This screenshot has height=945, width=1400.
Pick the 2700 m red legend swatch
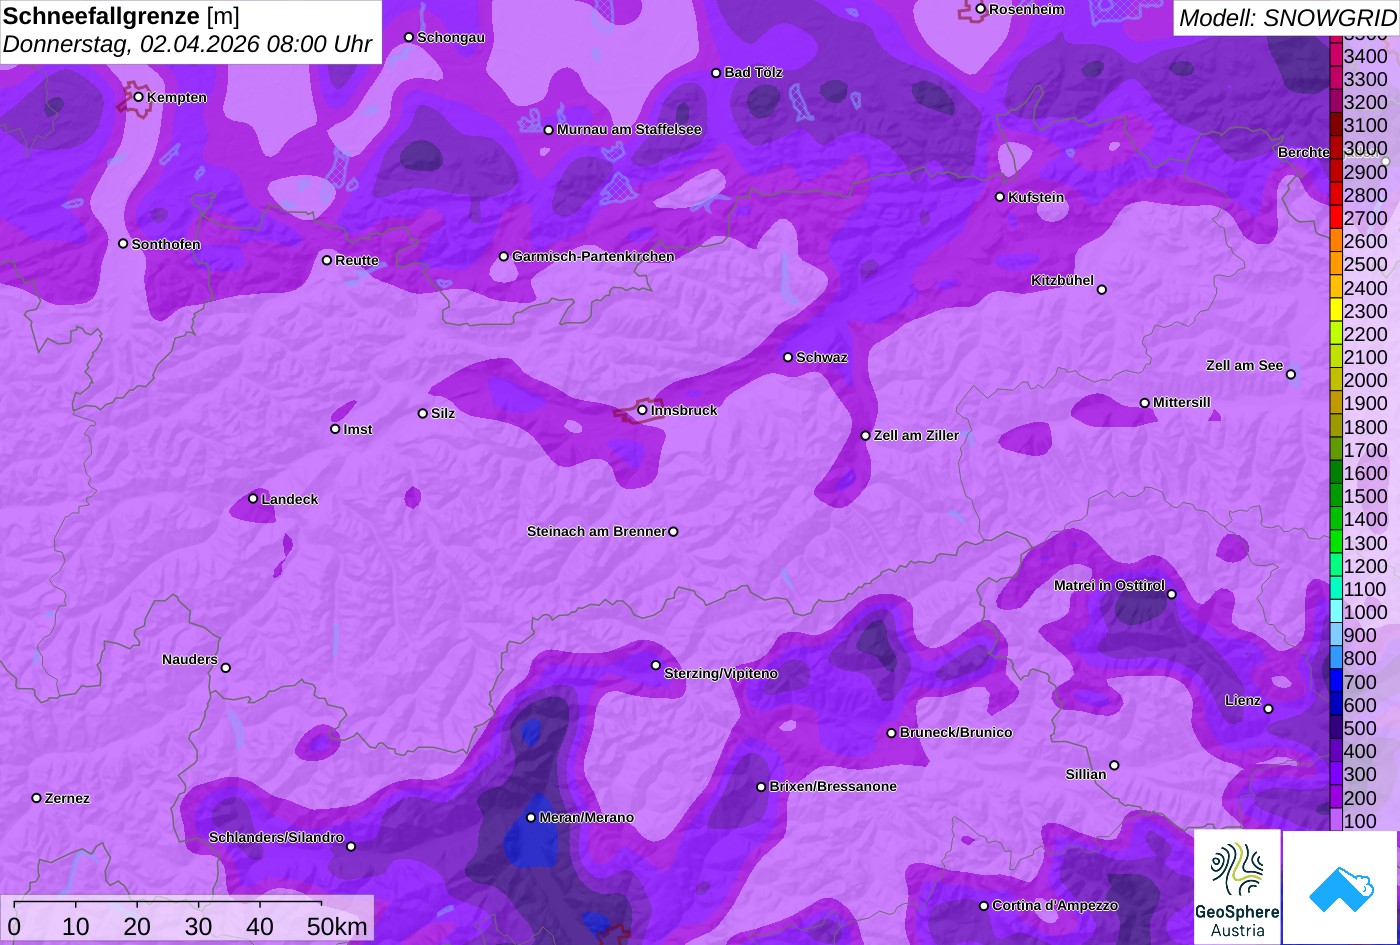pyautogui.click(x=1336, y=218)
